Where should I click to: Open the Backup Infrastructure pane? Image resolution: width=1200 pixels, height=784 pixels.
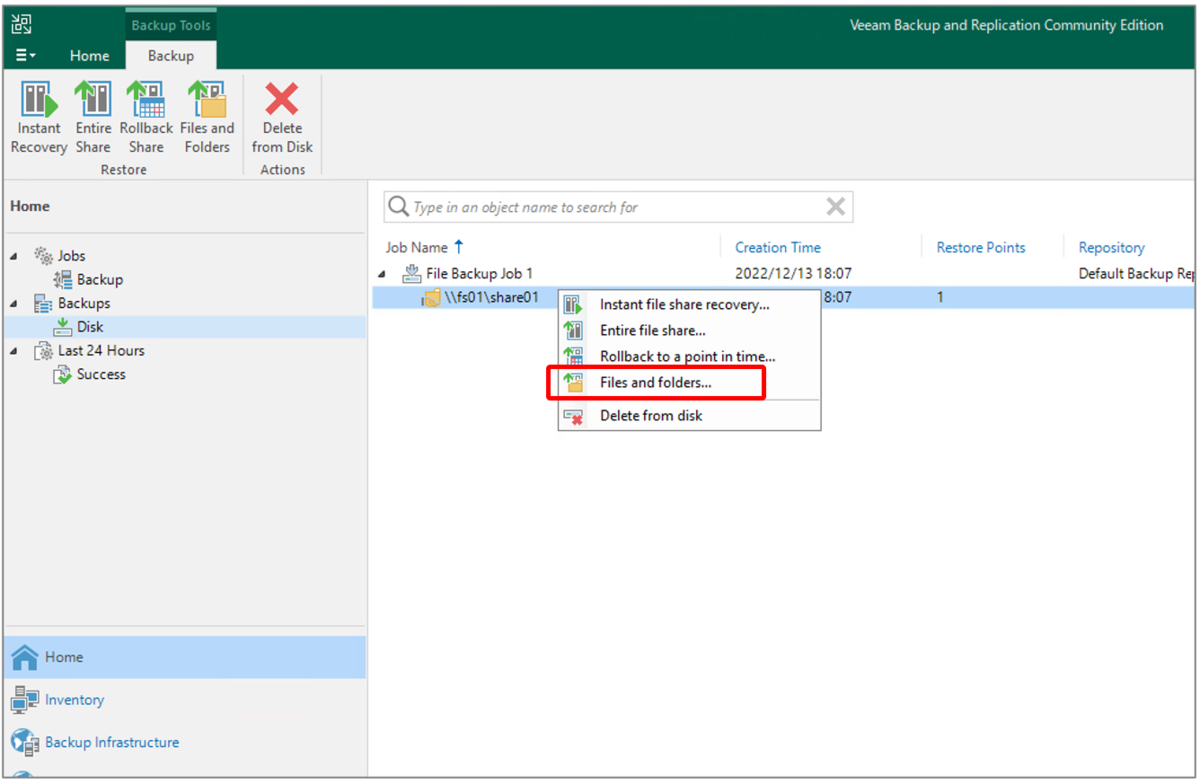click(x=184, y=742)
